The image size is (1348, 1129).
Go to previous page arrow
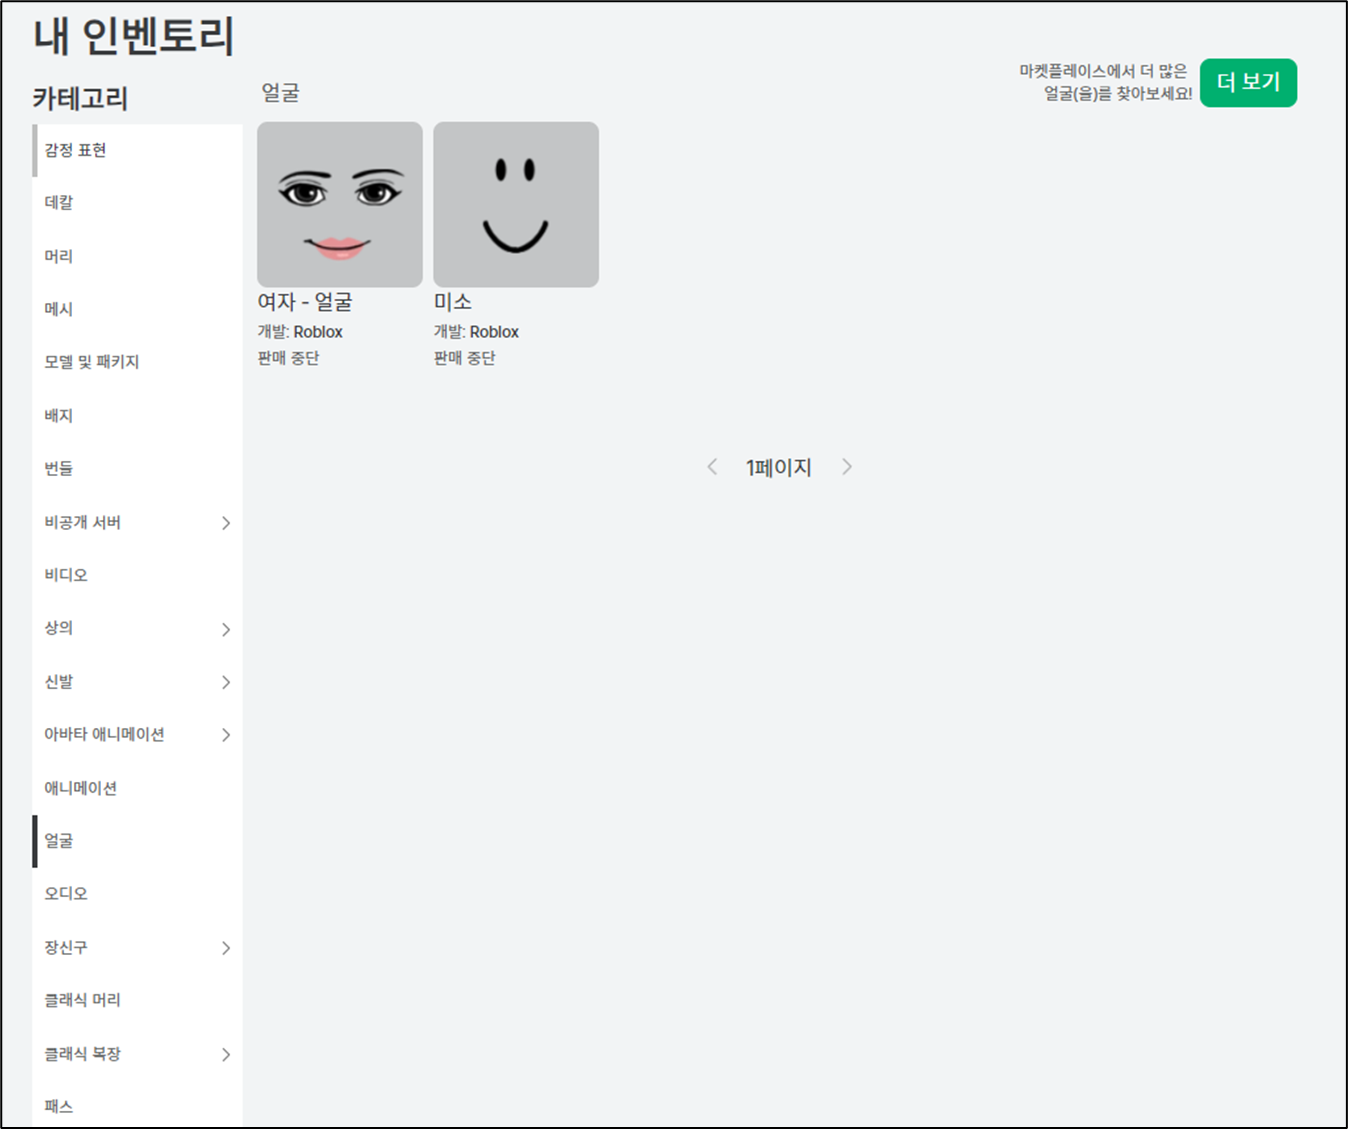[x=712, y=467]
